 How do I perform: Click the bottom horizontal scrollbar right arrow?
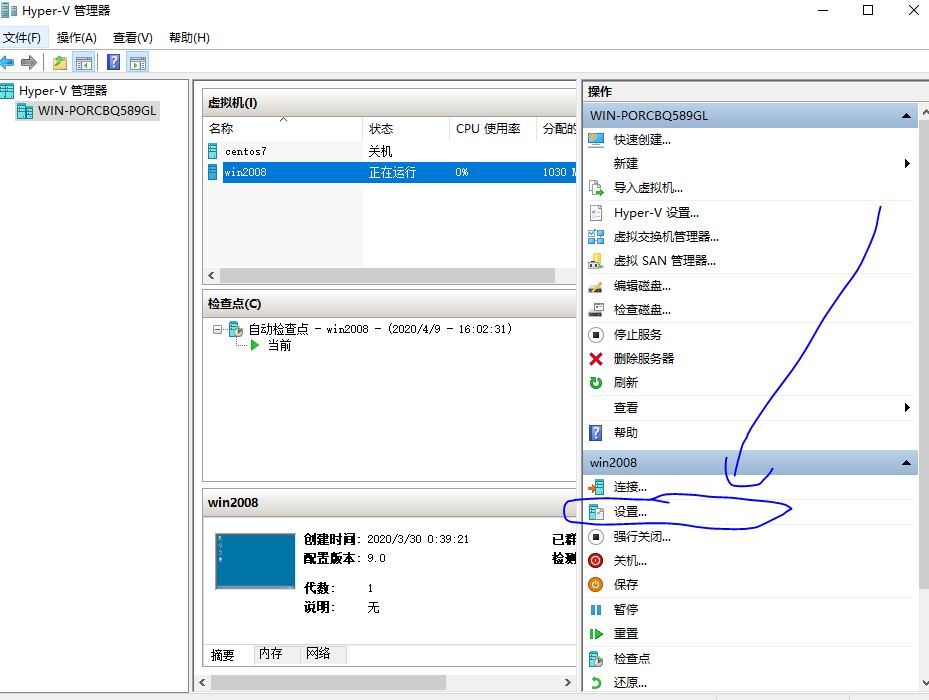pos(568,683)
